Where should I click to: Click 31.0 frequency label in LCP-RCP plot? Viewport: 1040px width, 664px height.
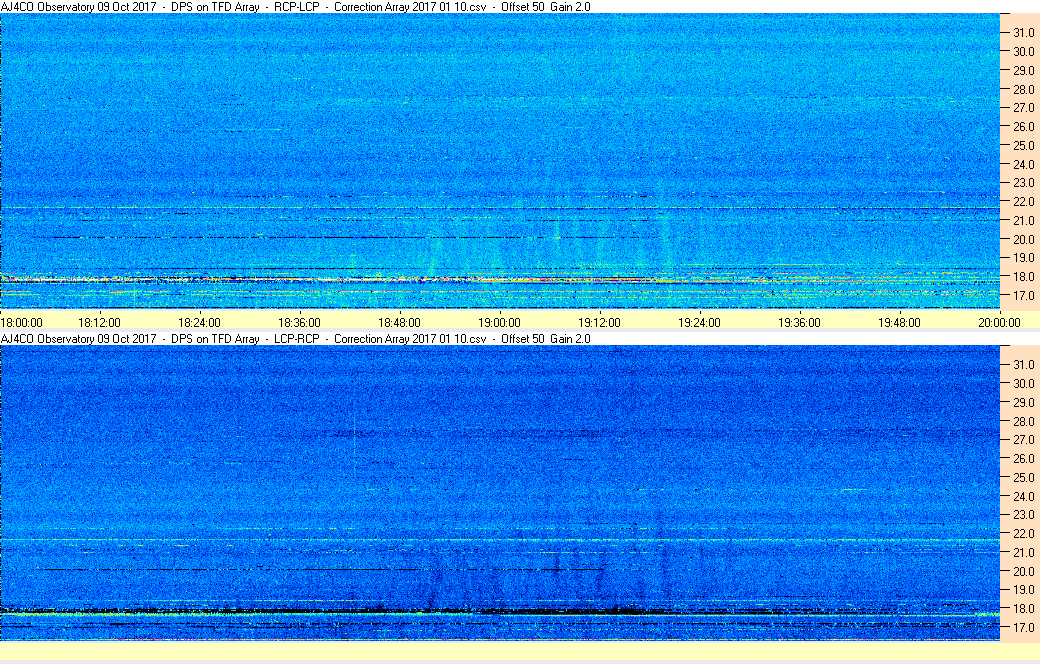[x=1023, y=365]
